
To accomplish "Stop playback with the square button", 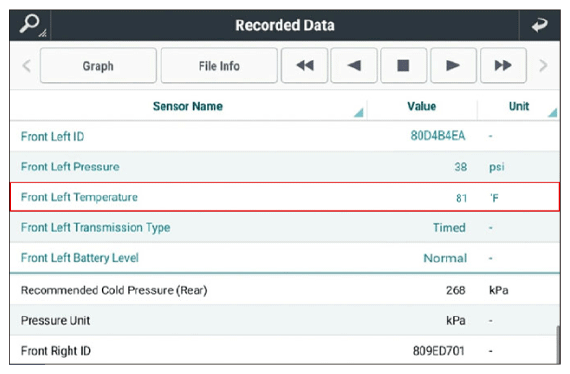I will click(x=403, y=66).
